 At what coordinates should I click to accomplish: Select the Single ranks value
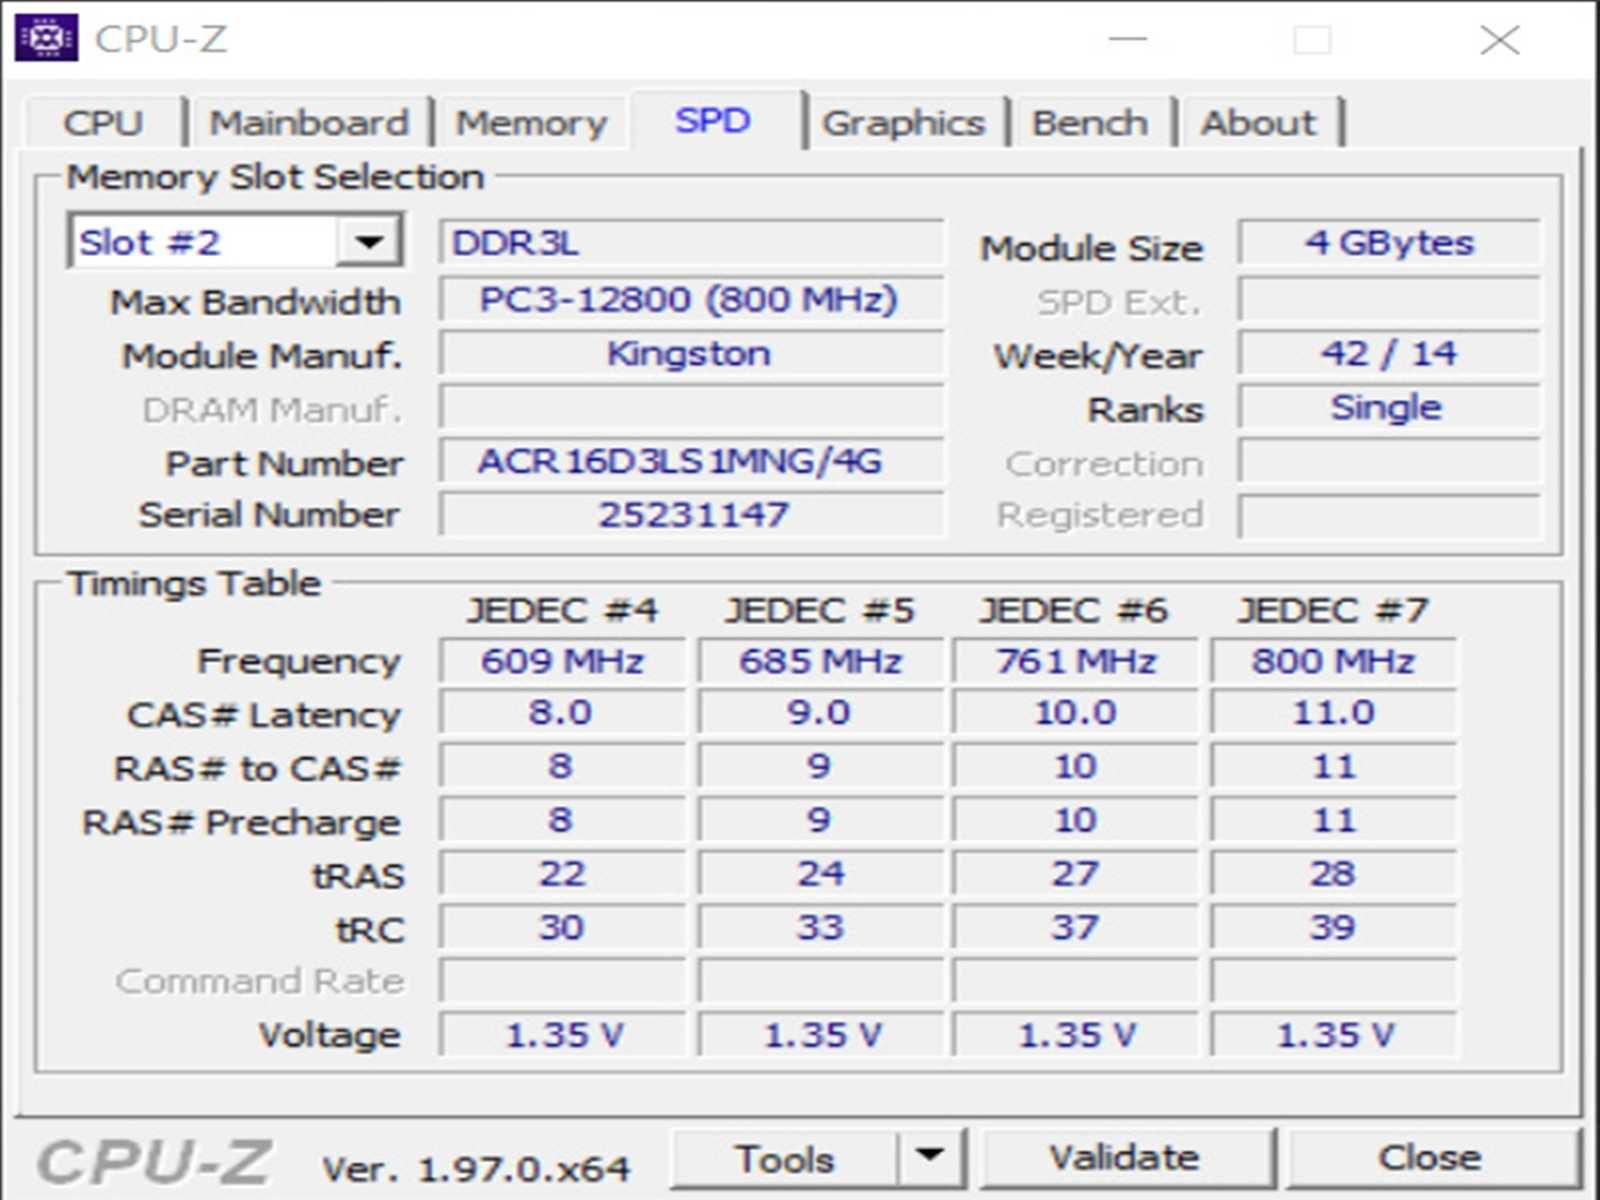(x=1389, y=407)
